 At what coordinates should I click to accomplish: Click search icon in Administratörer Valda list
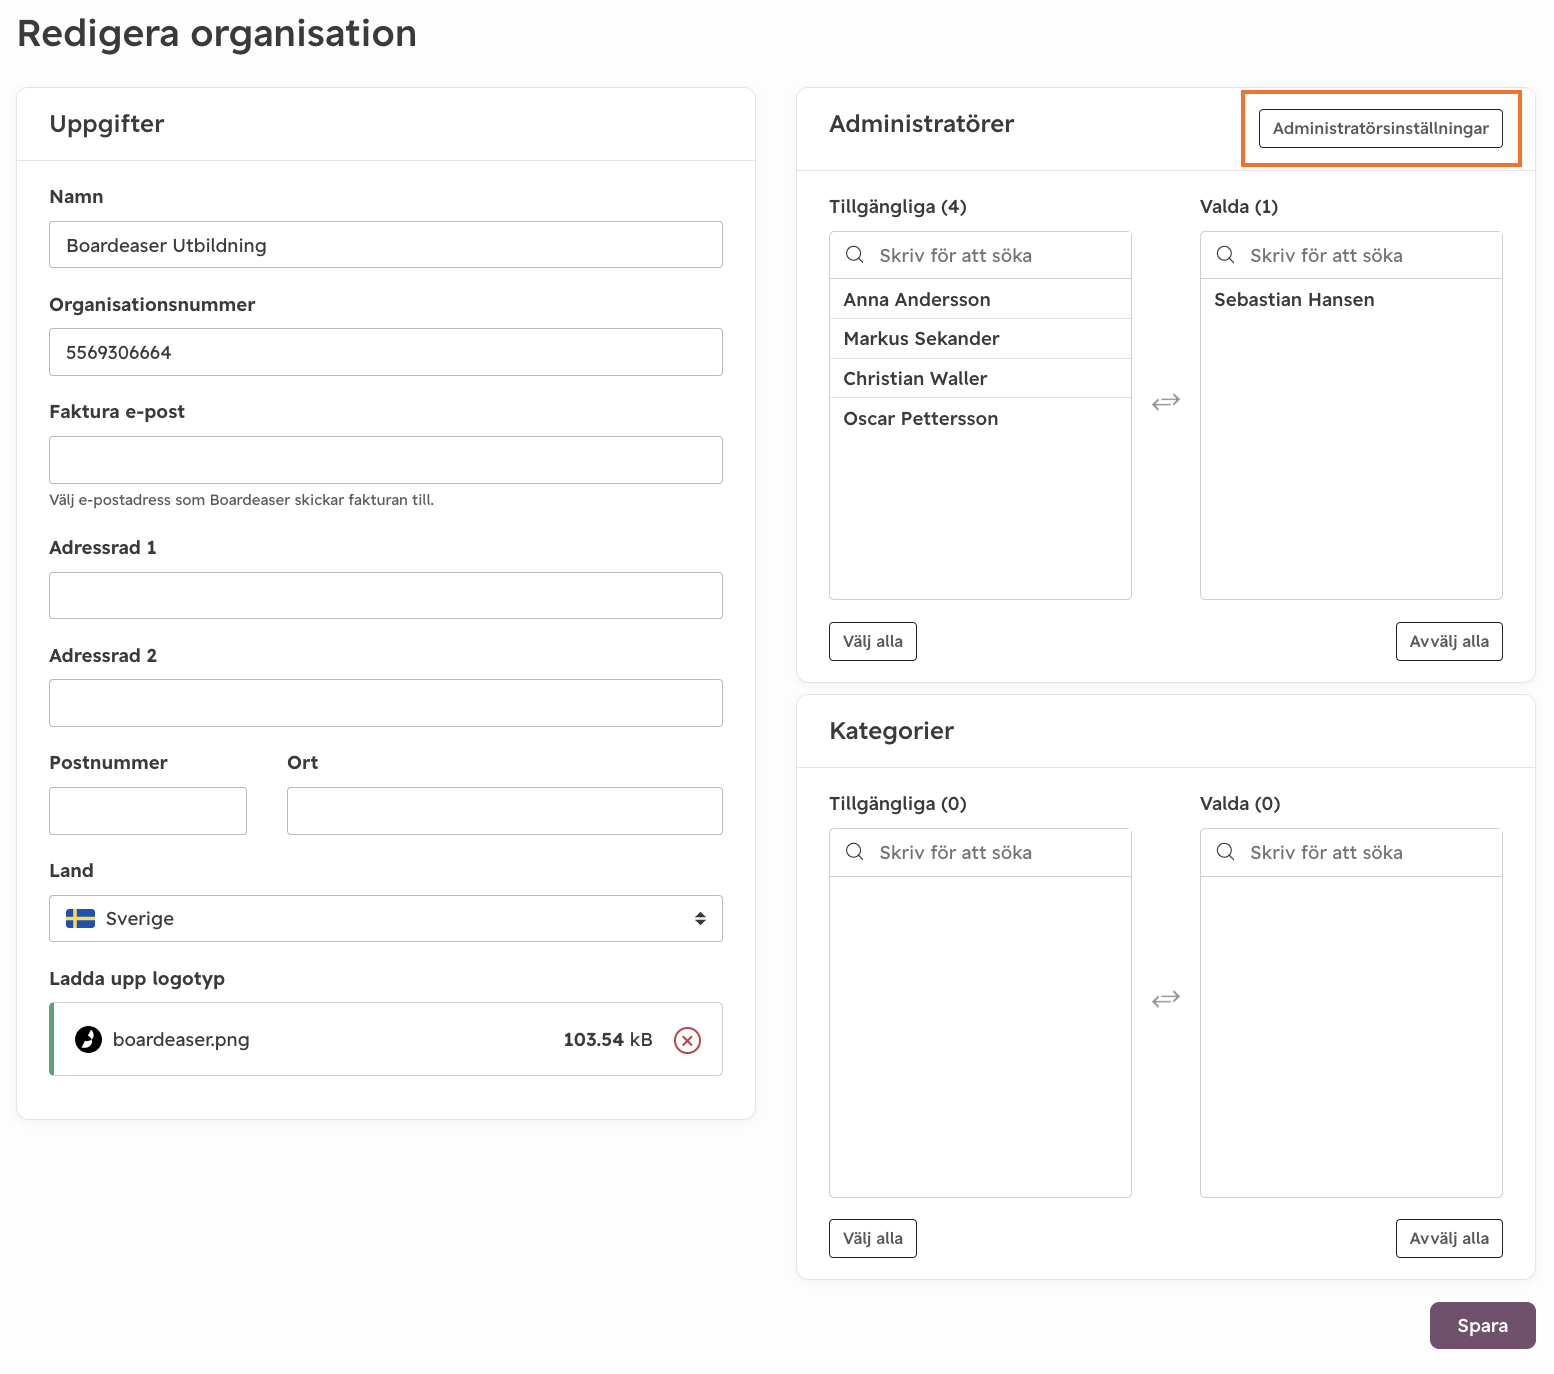coord(1225,255)
